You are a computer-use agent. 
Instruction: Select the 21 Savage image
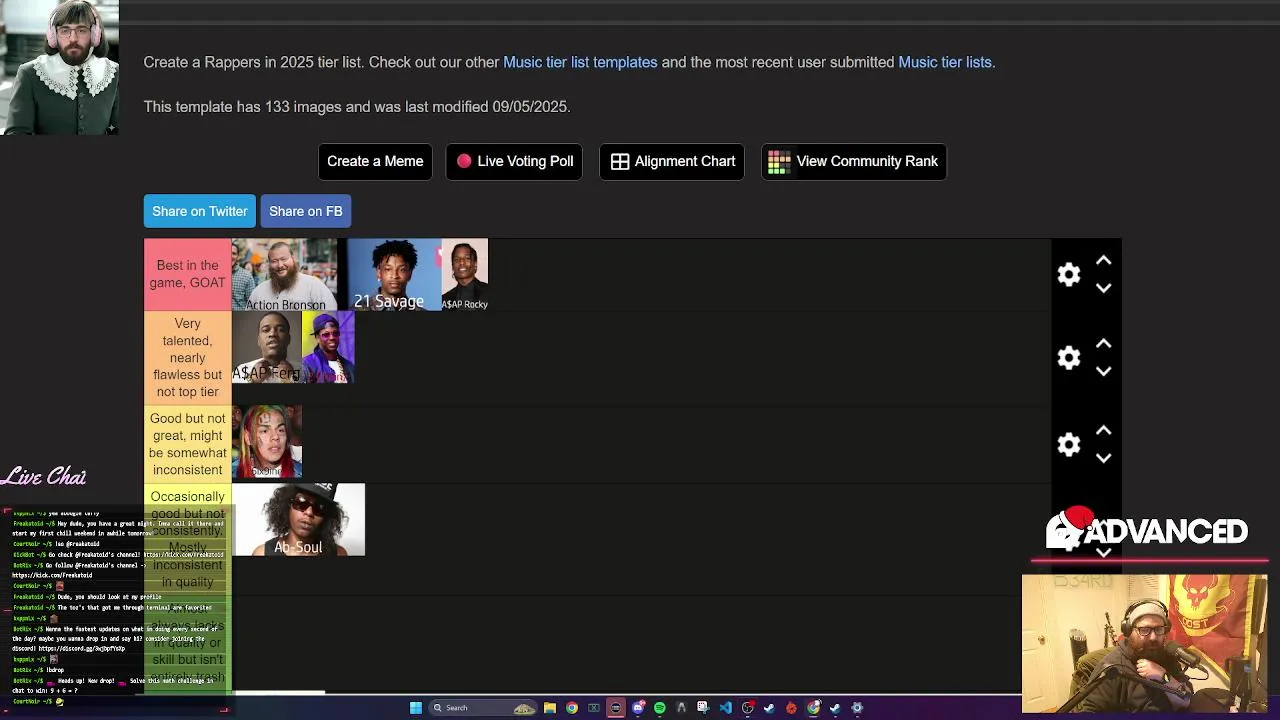394,274
